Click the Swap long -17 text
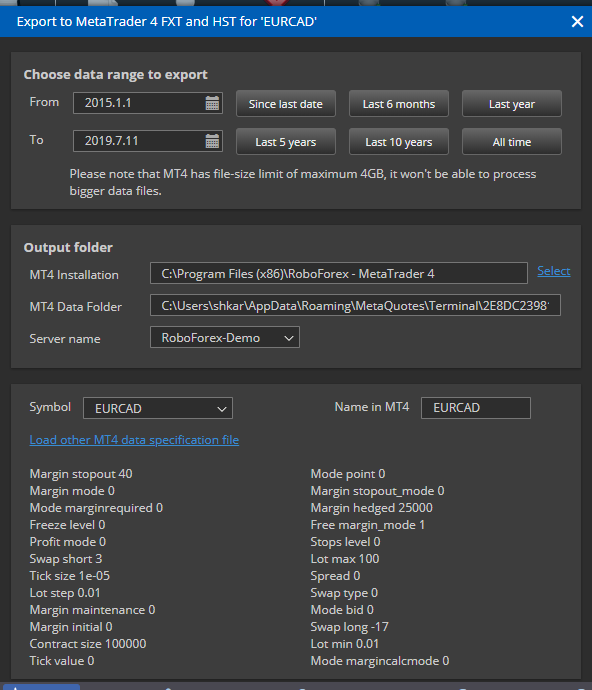 (x=349, y=627)
